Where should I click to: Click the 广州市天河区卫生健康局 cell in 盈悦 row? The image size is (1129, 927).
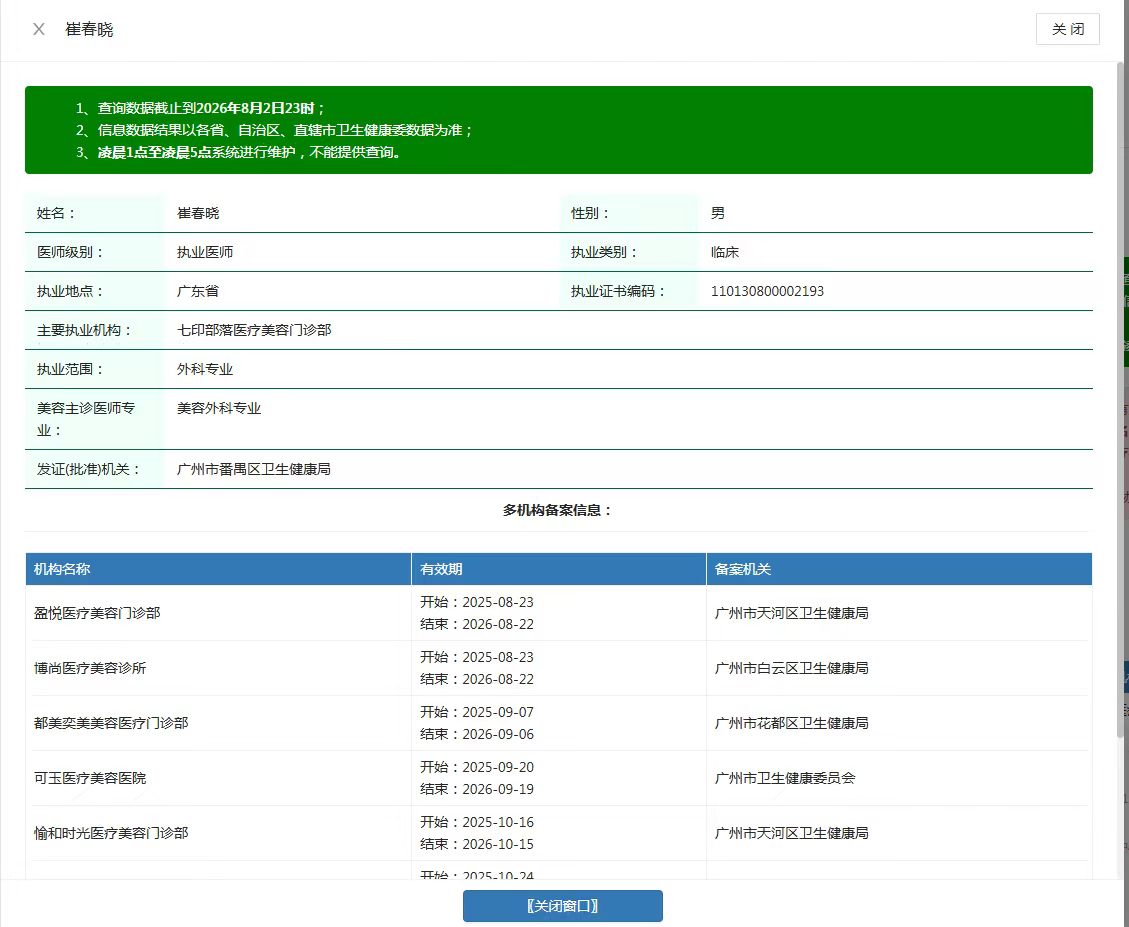pyautogui.click(x=791, y=613)
